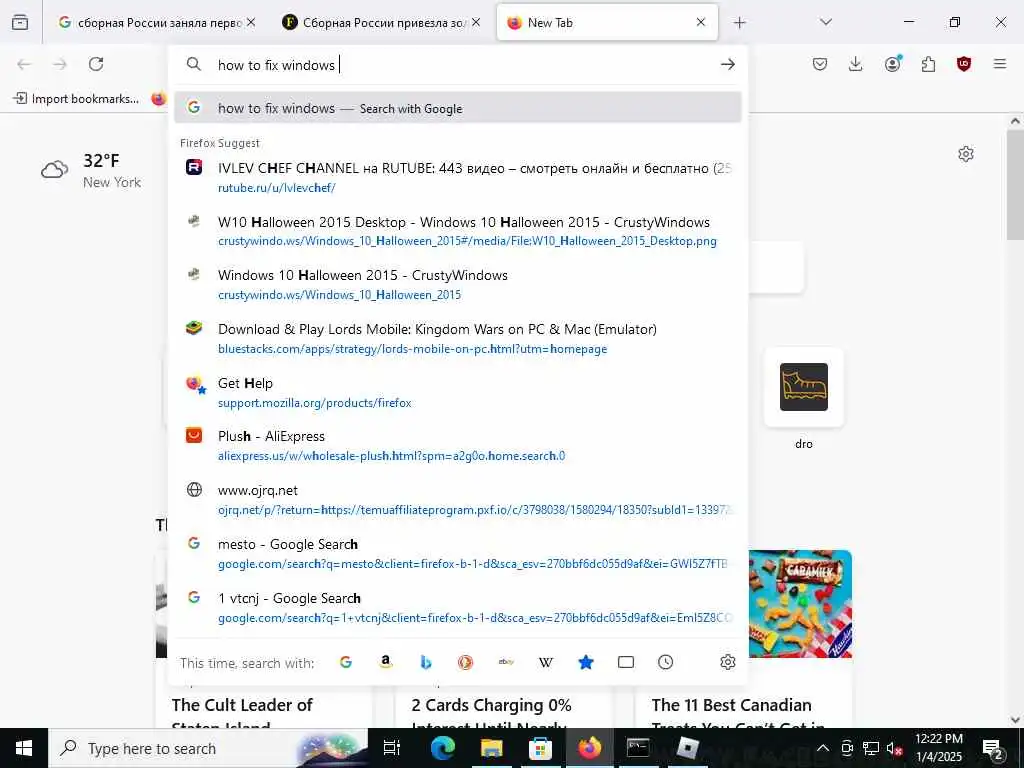Open the www.ojrq.net suggestion
The height and width of the screenshot is (768, 1024).
tap(457, 500)
